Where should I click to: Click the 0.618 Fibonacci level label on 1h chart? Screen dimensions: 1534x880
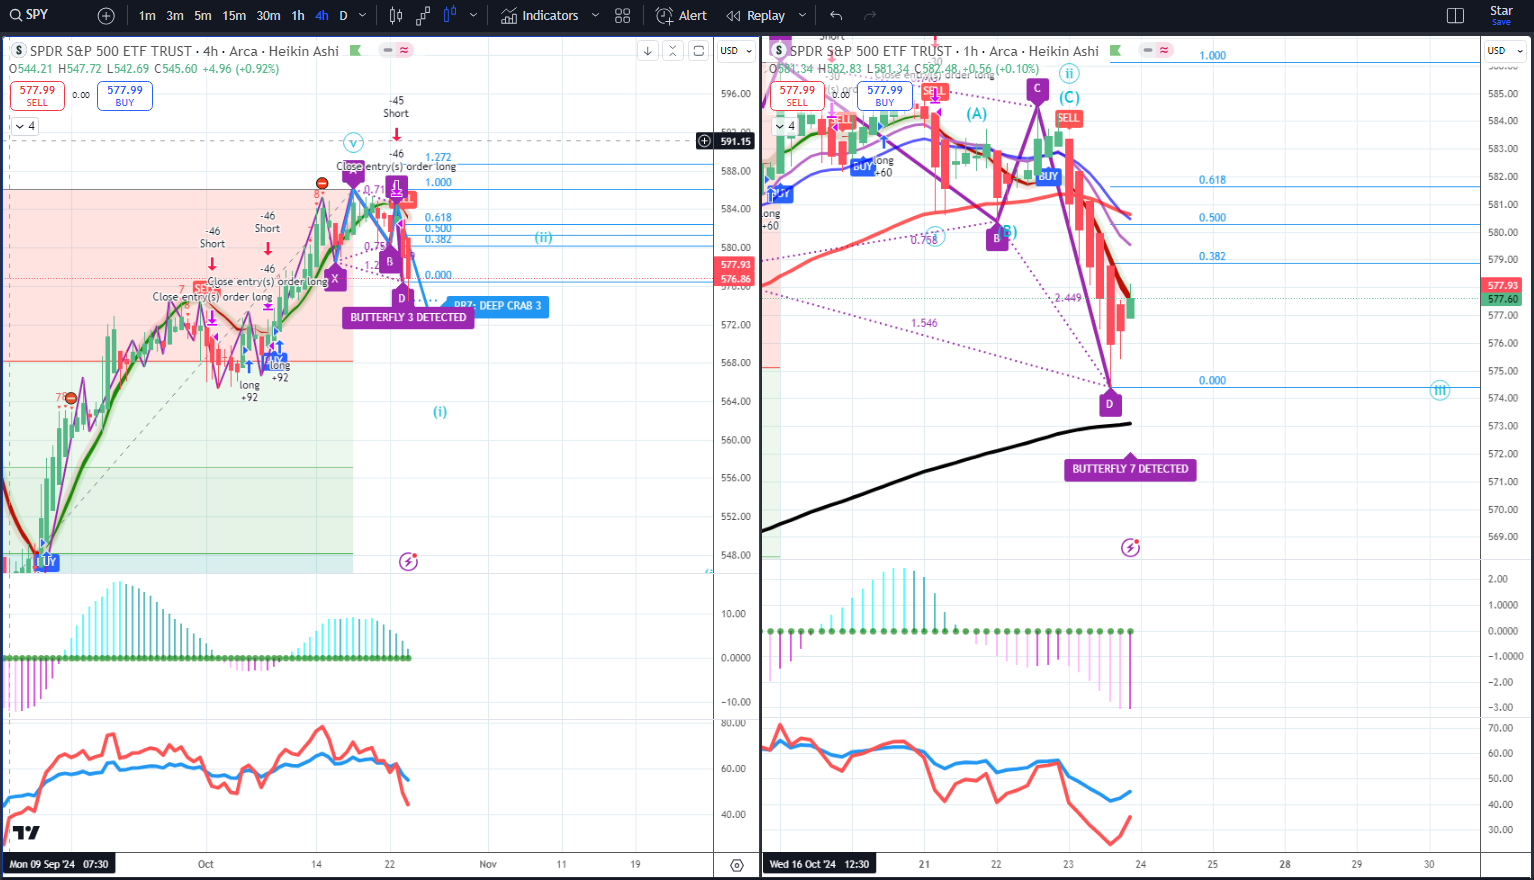(x=1212, y=180)
